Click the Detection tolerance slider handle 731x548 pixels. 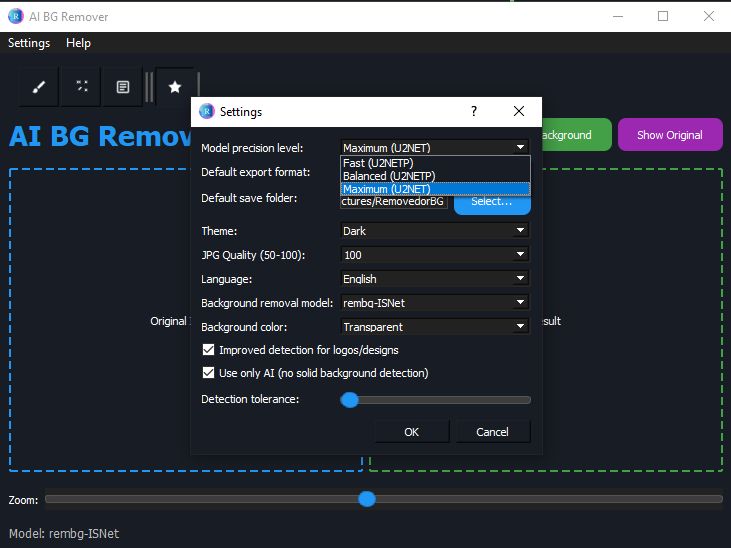pos(350,400)
